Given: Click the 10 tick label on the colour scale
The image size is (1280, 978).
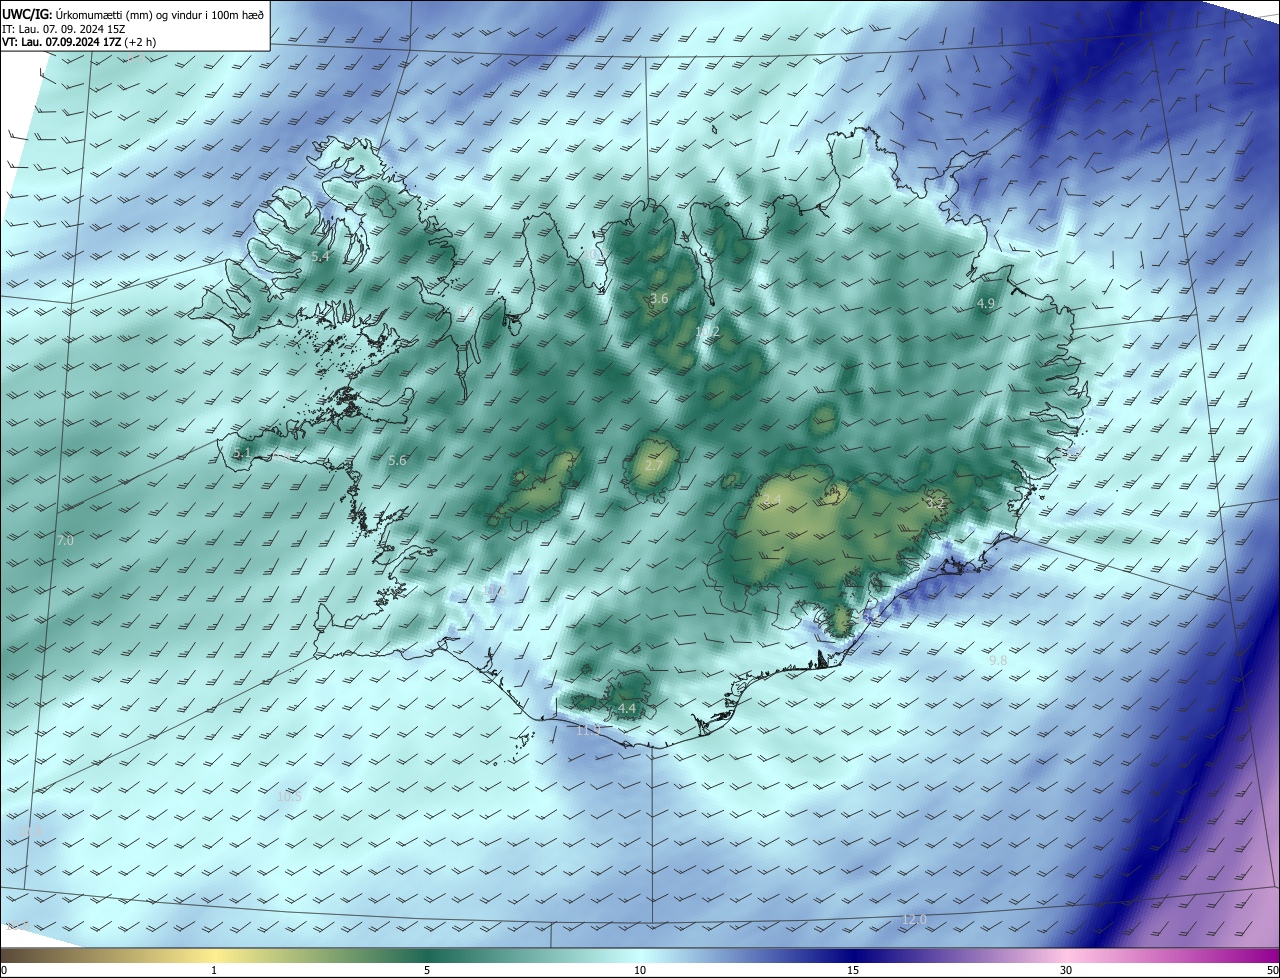Looking at the screenshot, I should tap(640, 970).
